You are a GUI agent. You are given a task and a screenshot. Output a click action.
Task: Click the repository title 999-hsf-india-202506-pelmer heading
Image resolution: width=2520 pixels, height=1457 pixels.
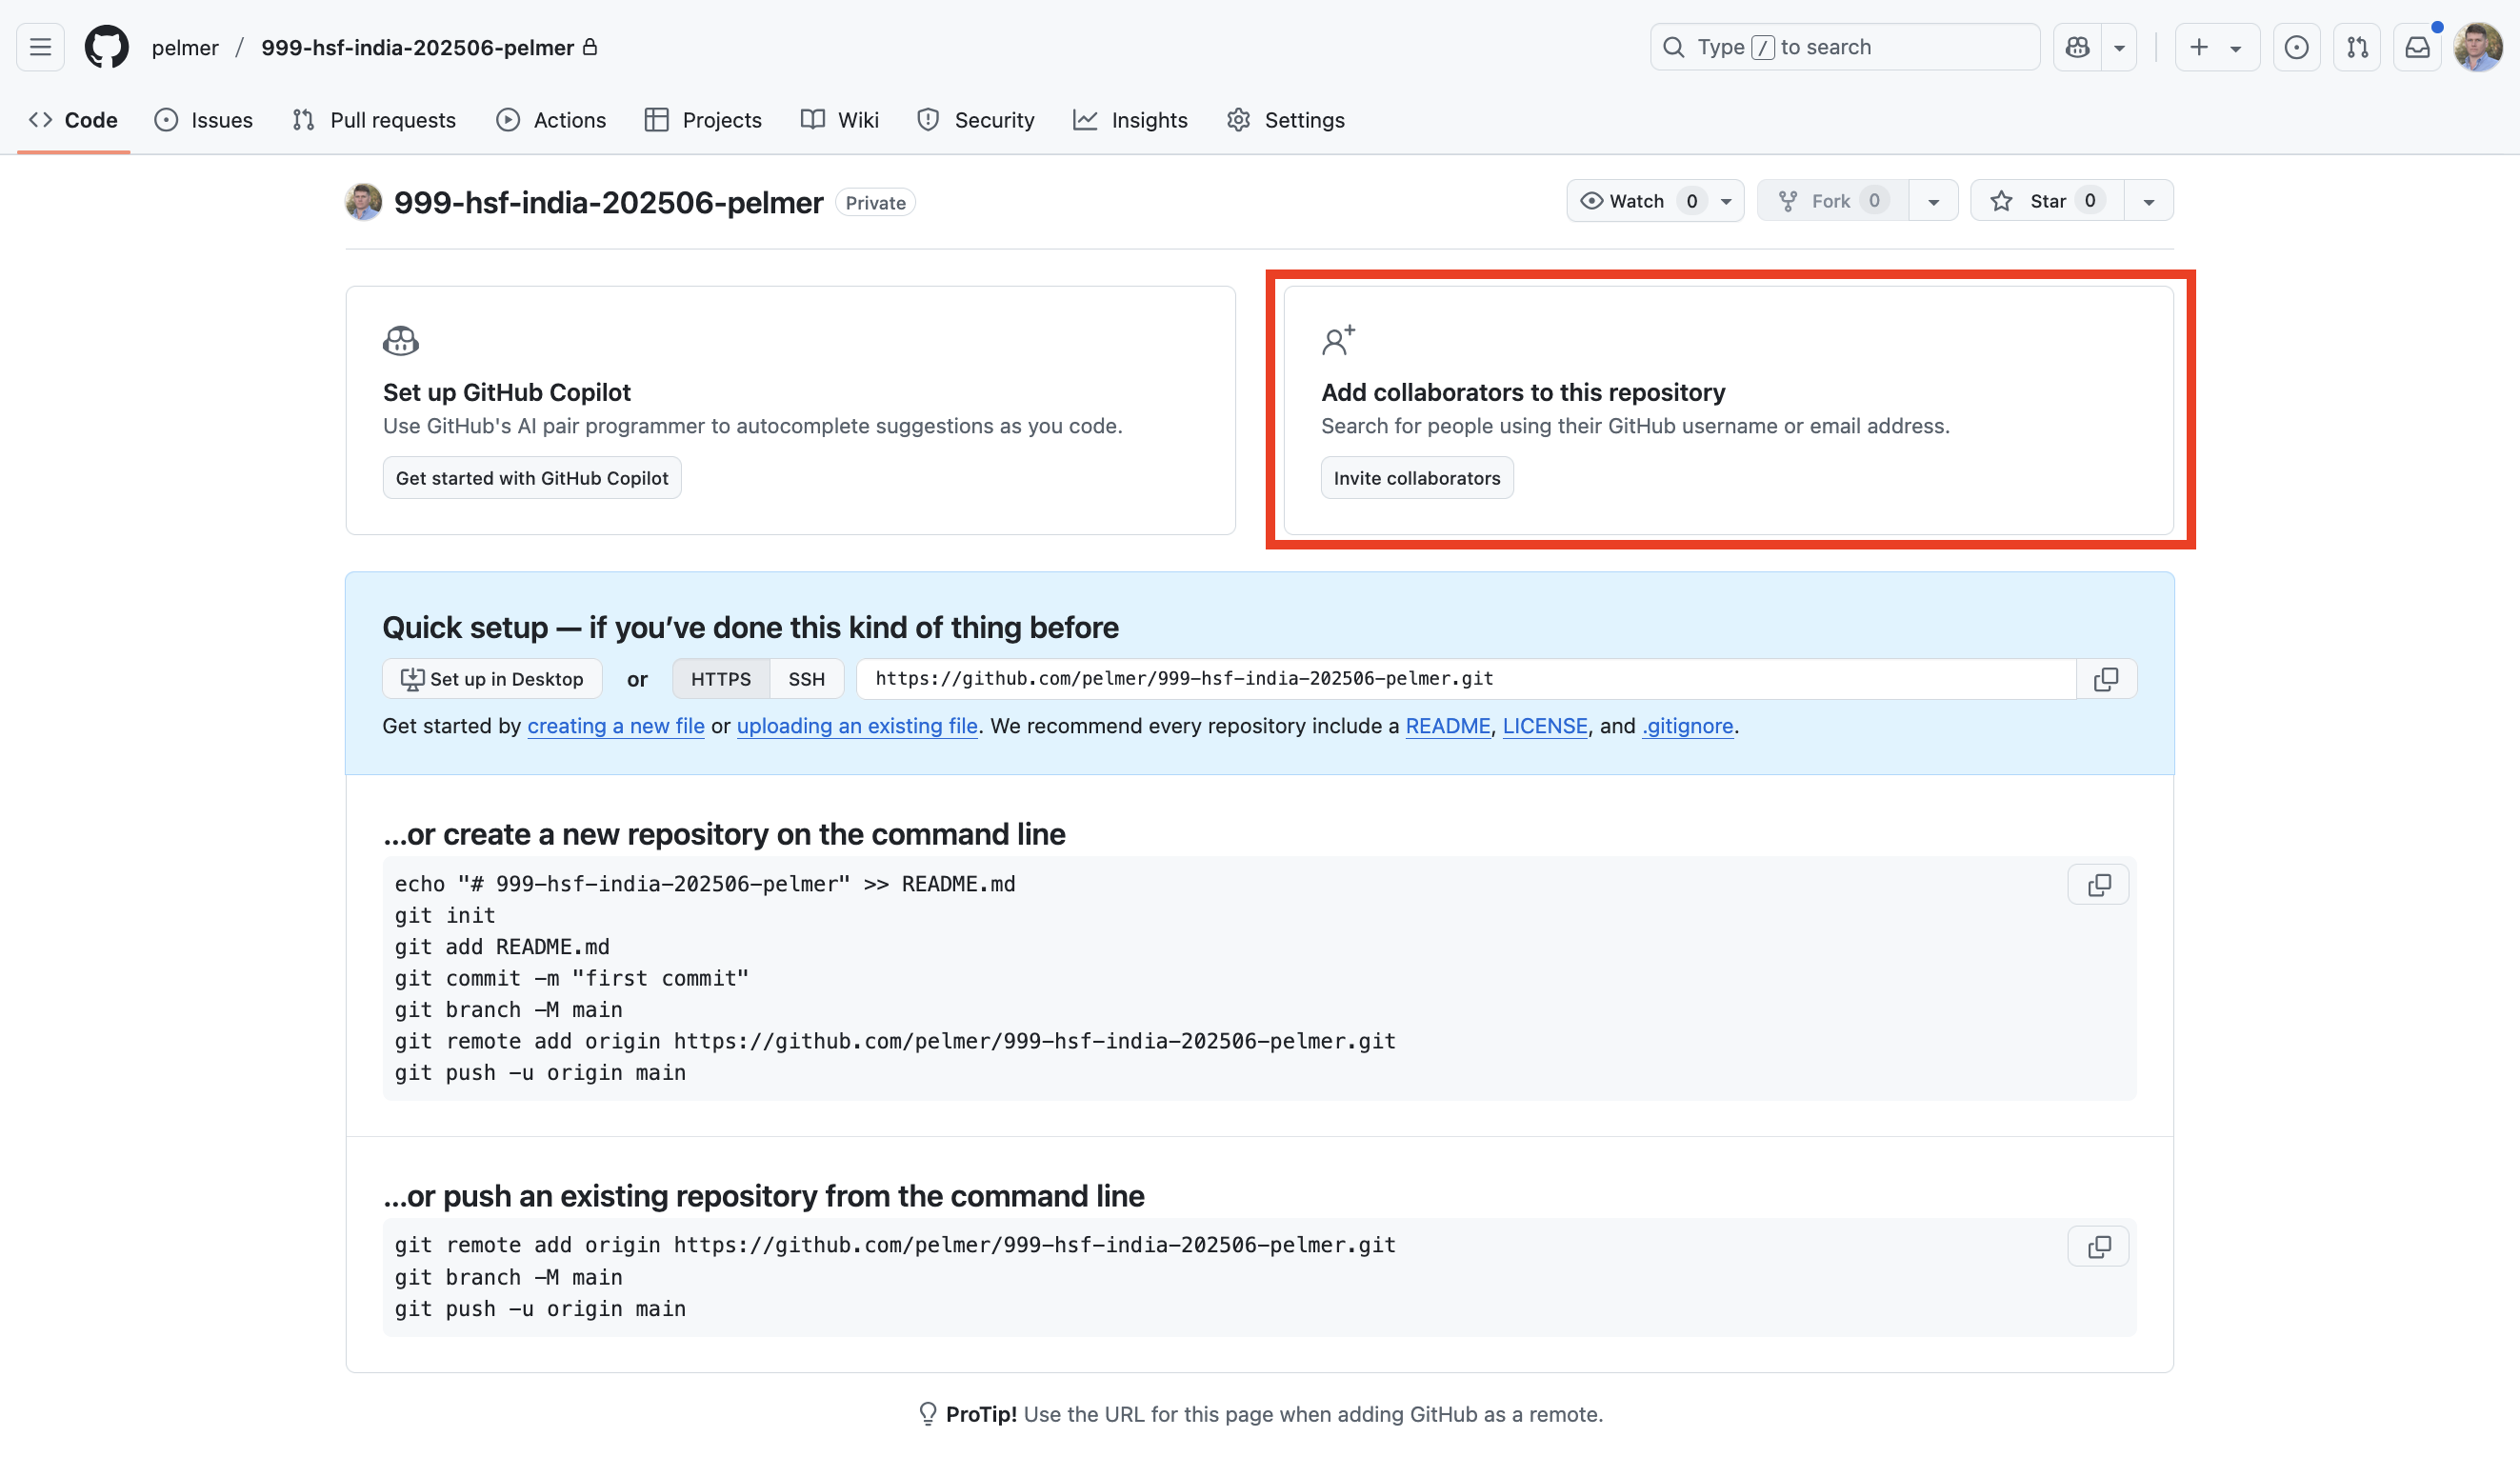pyautogui.click(x=608, y=203)
